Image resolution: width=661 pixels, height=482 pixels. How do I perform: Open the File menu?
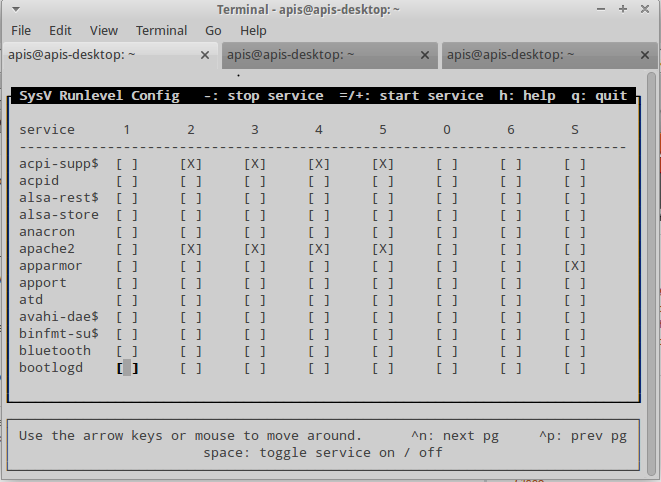click(20, 31)
